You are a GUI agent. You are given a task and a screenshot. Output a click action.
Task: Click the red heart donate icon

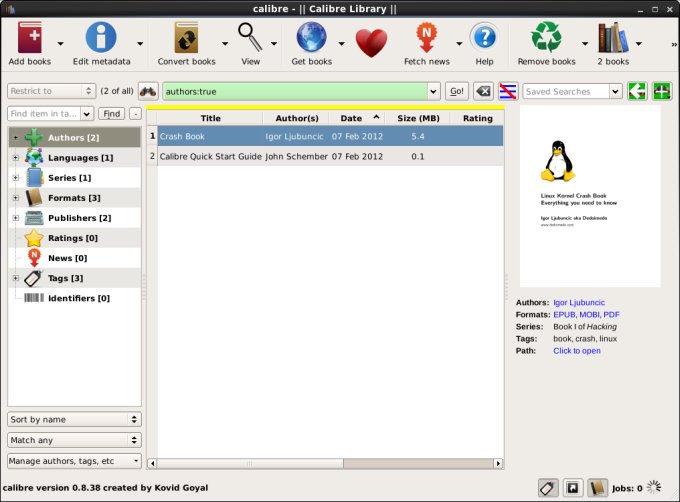click(371, 43)
